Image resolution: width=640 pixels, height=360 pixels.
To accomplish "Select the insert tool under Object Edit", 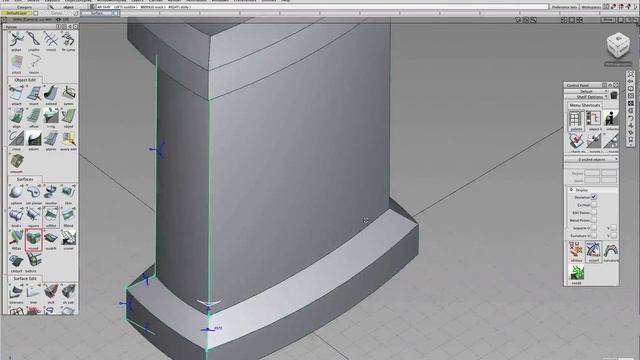I will (x=34, y=95).
